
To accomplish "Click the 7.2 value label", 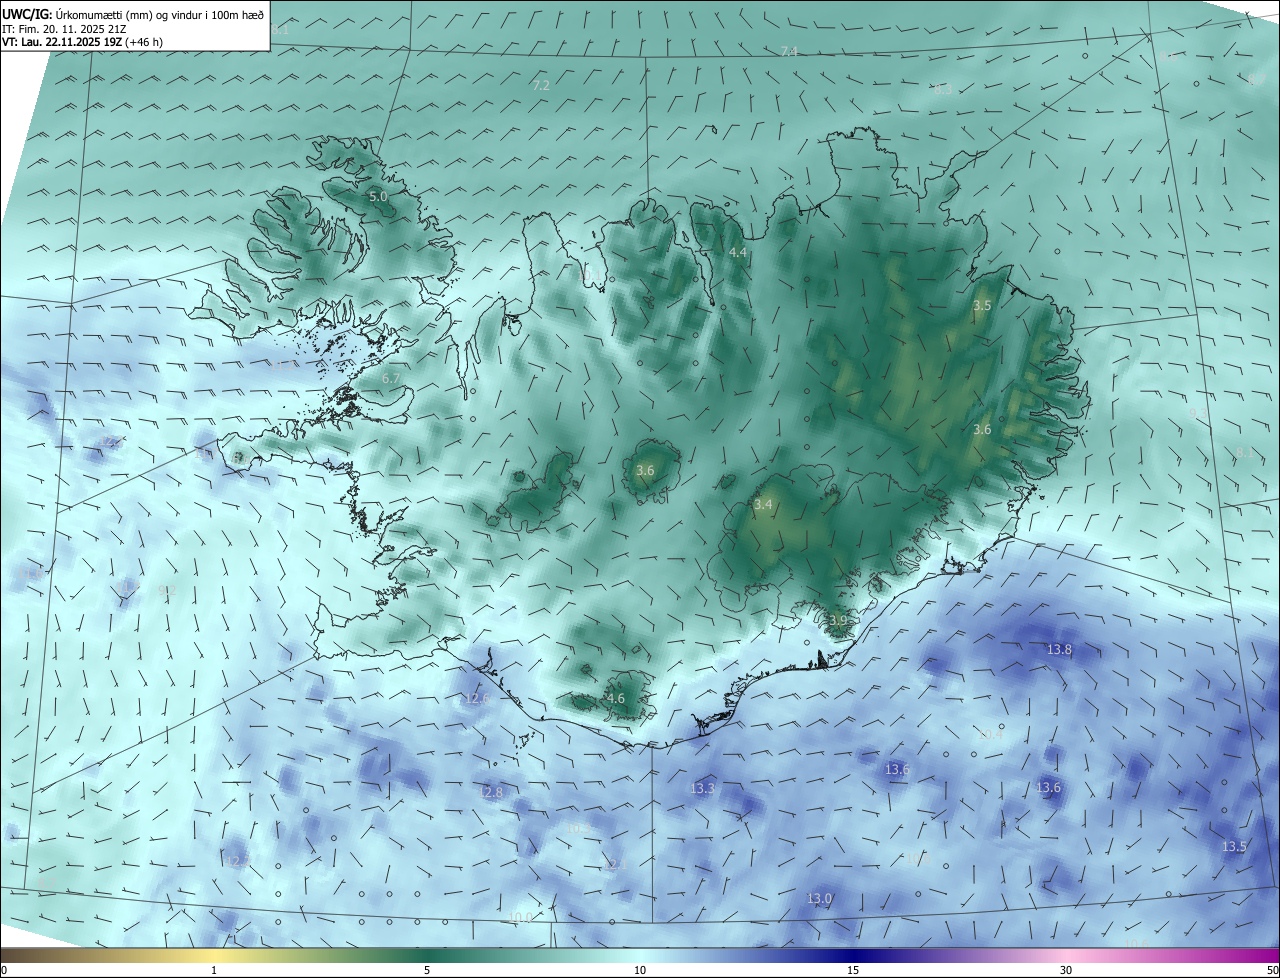I will click(x=541, y=85).
